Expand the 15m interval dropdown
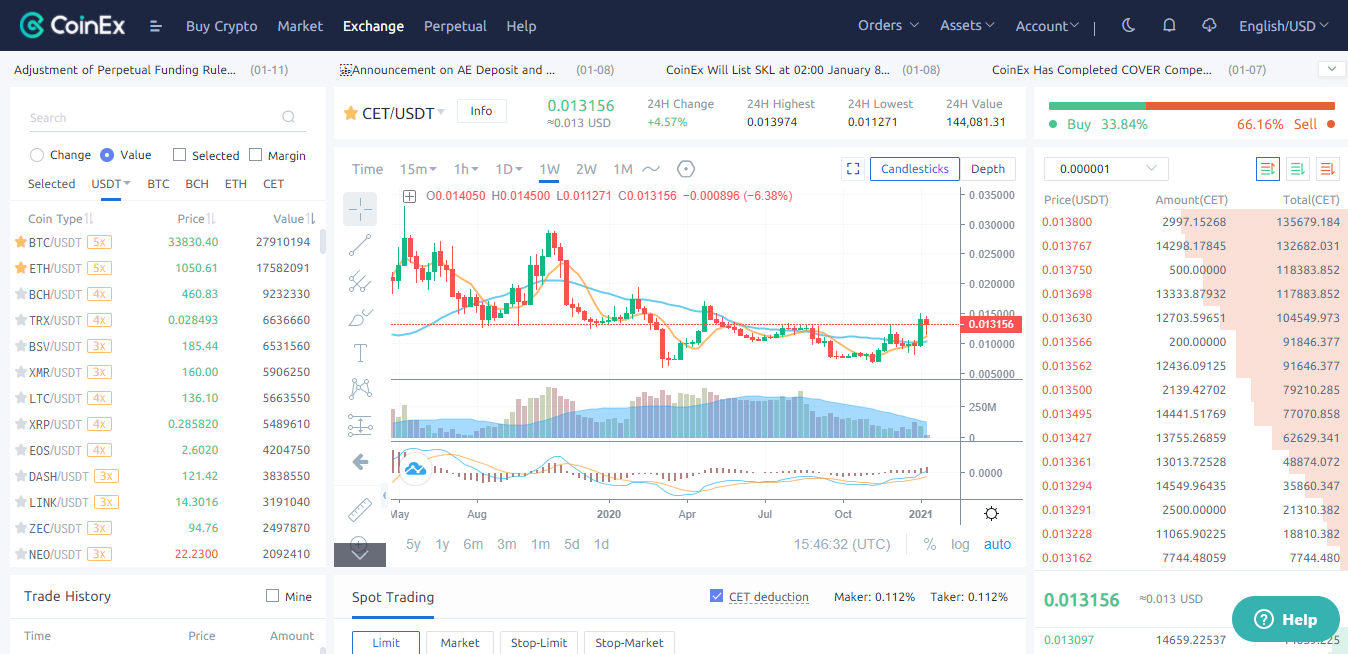1348x654 pixels. [418, 169]
